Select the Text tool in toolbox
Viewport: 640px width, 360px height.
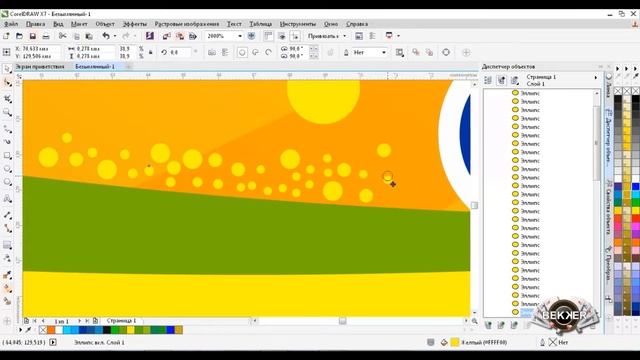pos(7,199)
